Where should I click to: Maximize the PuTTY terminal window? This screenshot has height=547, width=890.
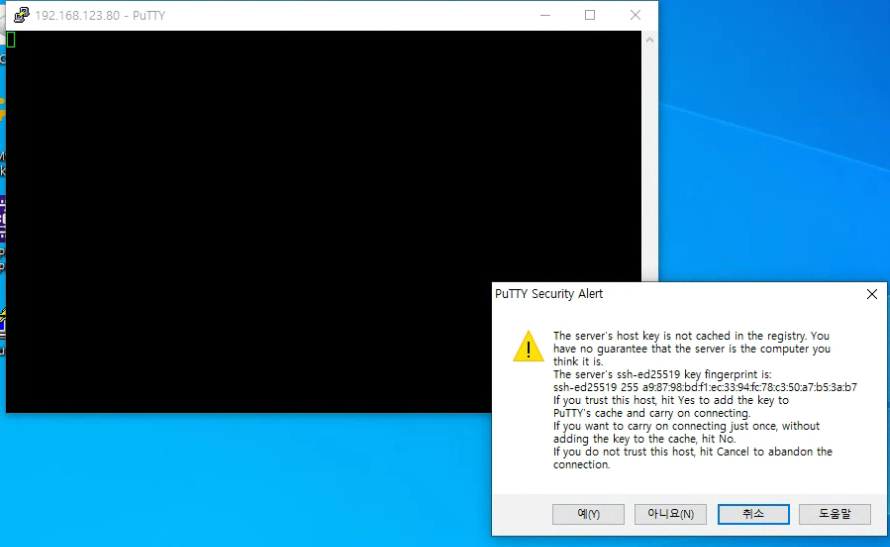[590, 15]
